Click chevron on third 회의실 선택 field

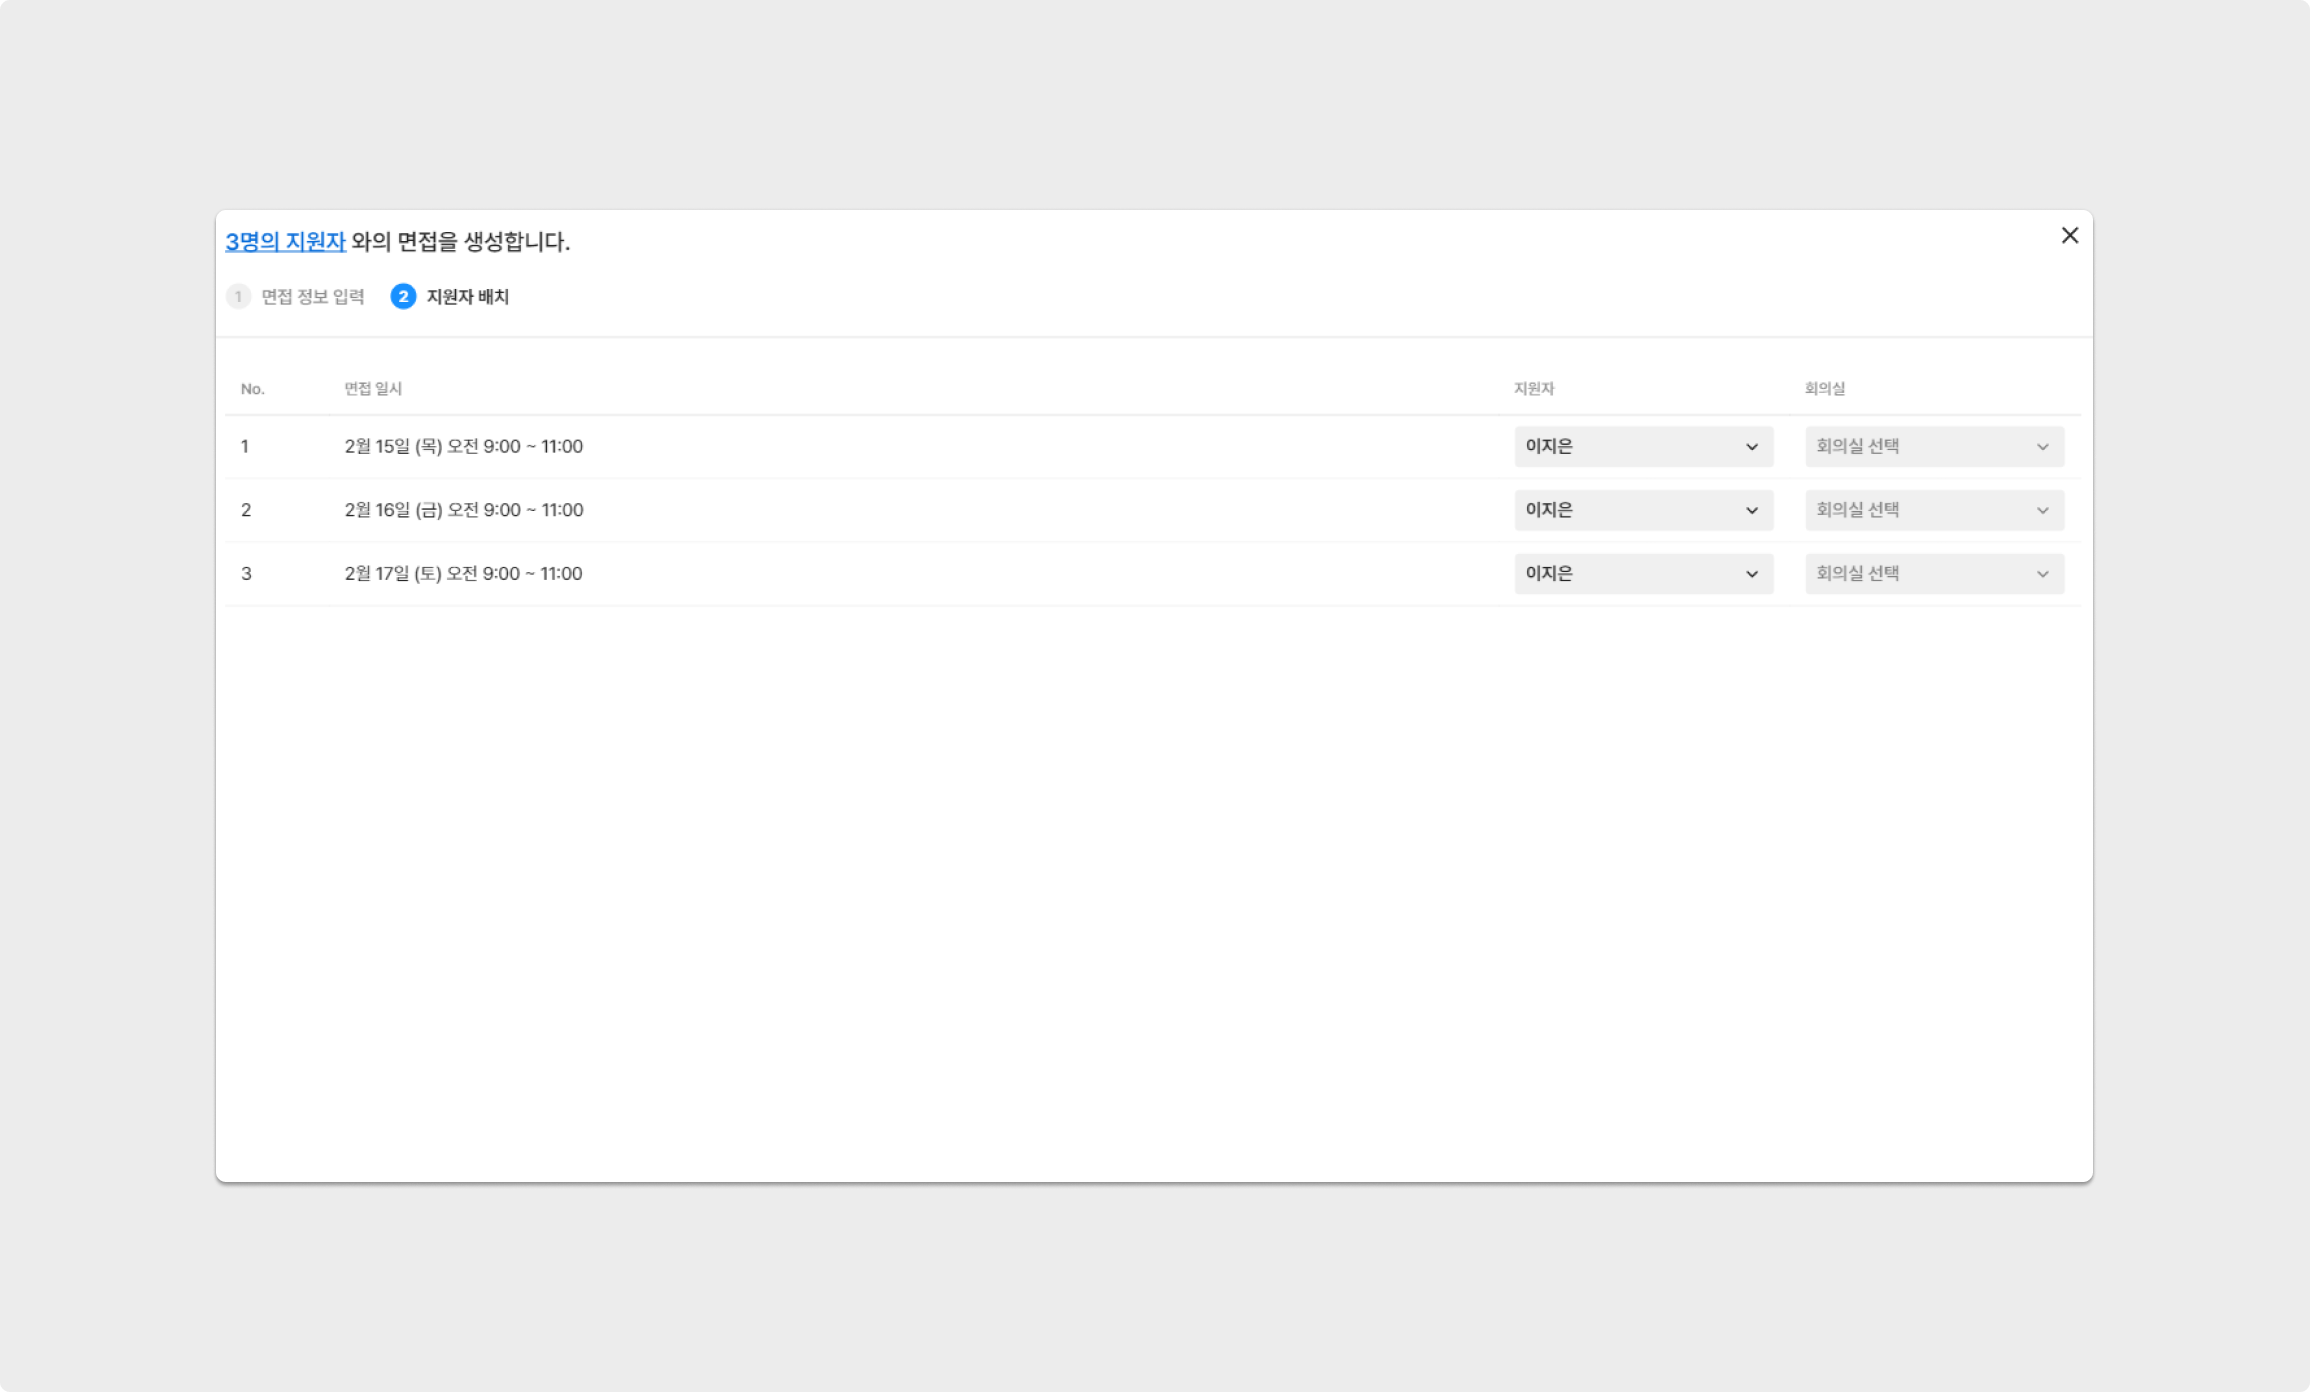pos(2043,574)
